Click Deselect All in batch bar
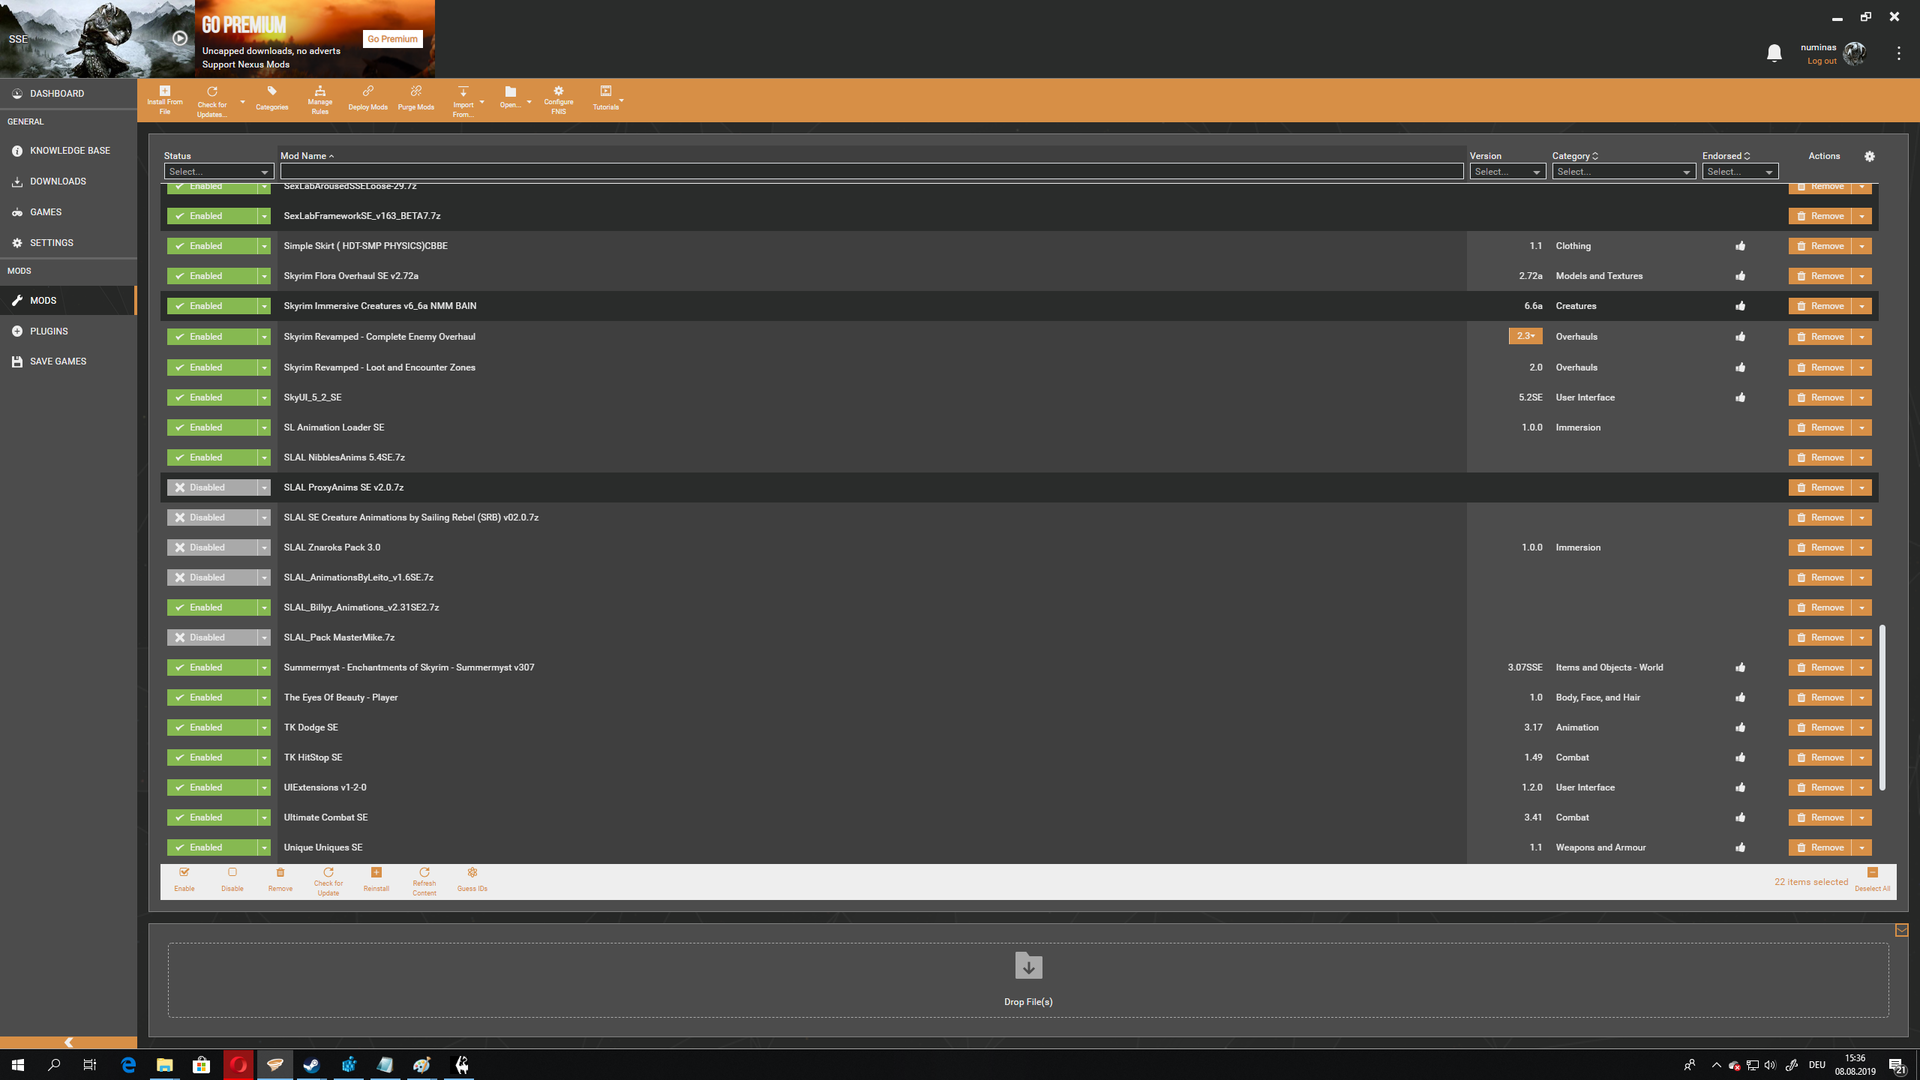The image size is (1920, 1080). point(1872,879)
